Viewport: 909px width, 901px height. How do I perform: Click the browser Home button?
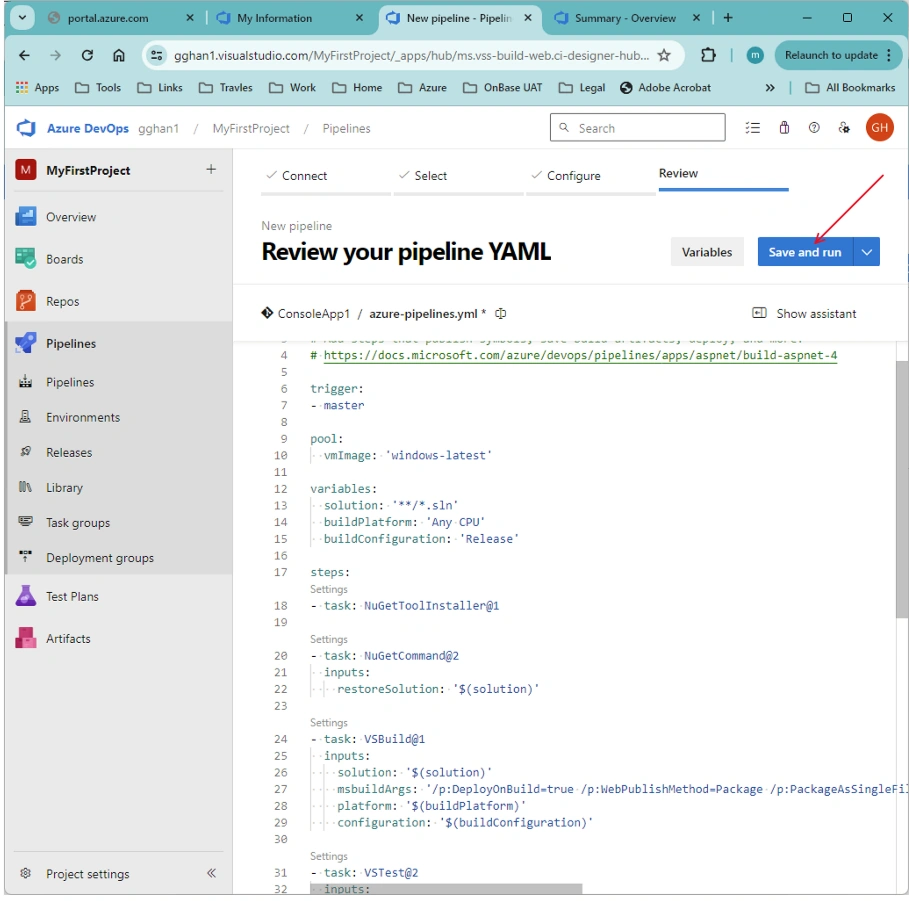pos(119,56)
